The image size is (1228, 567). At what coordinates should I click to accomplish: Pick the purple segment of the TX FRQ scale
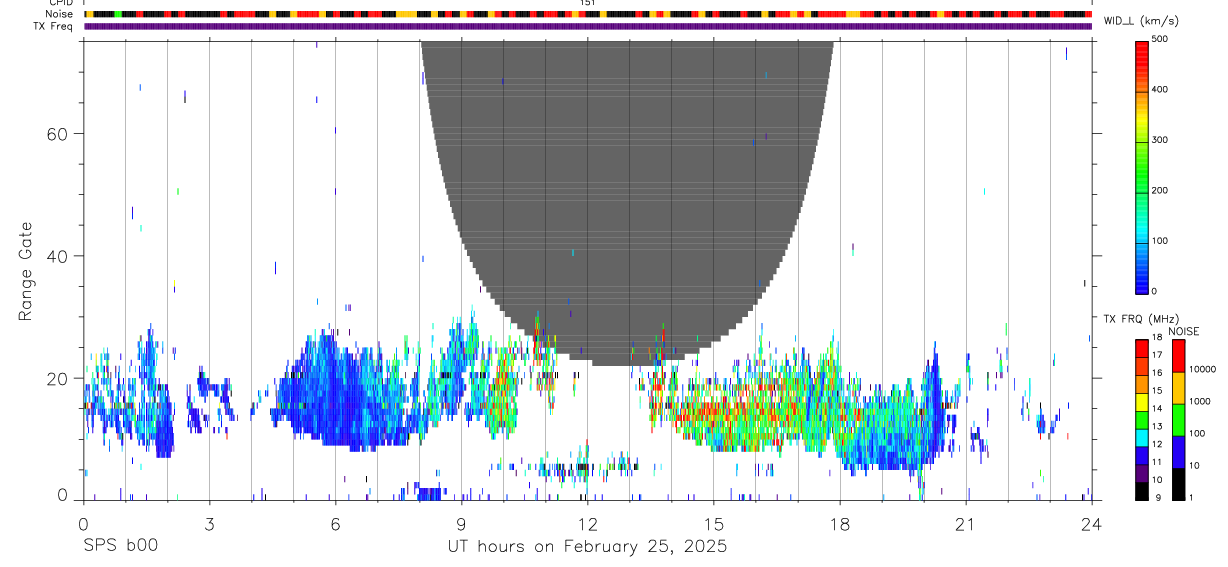tap(1141, 473)
